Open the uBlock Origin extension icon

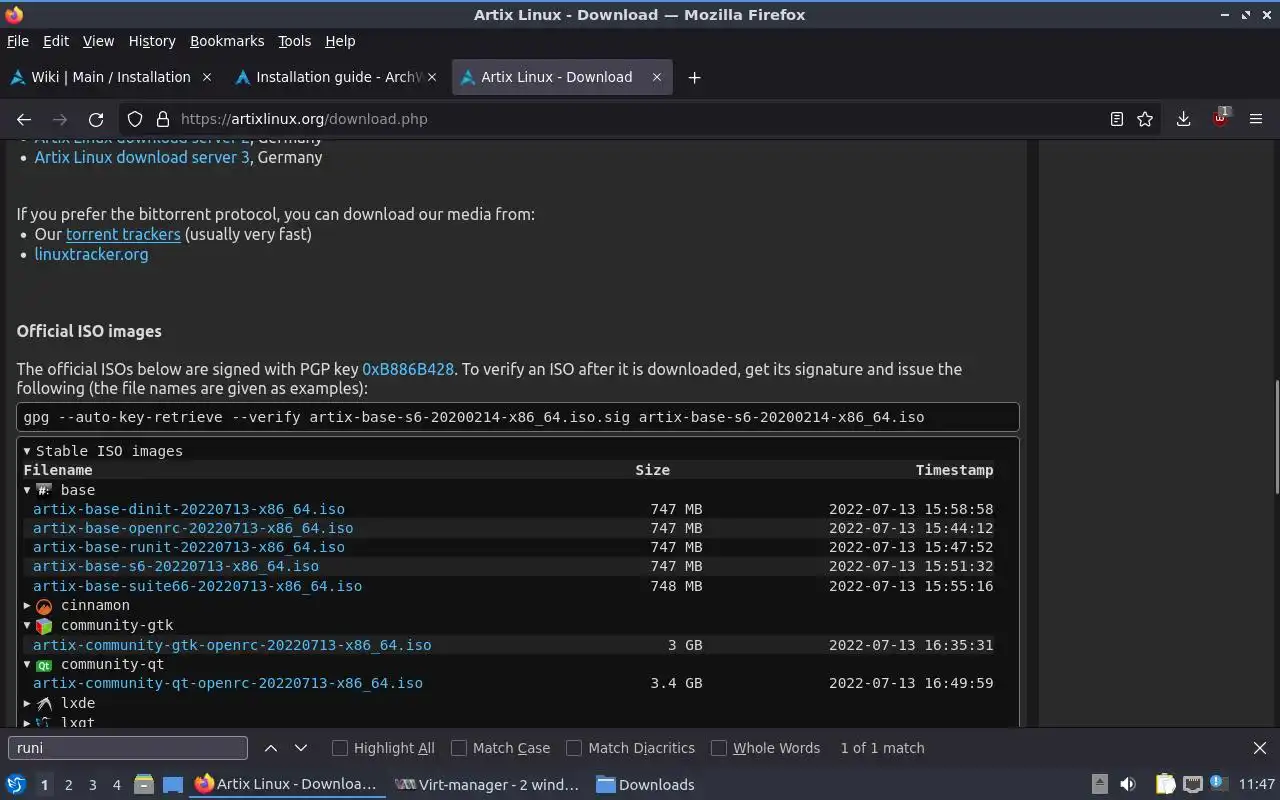1221,117
